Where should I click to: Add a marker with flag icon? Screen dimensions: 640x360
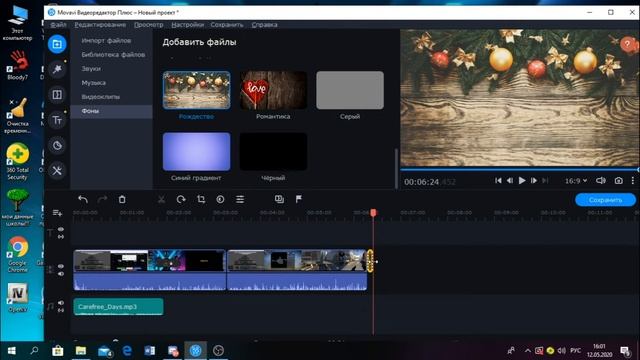299,199
